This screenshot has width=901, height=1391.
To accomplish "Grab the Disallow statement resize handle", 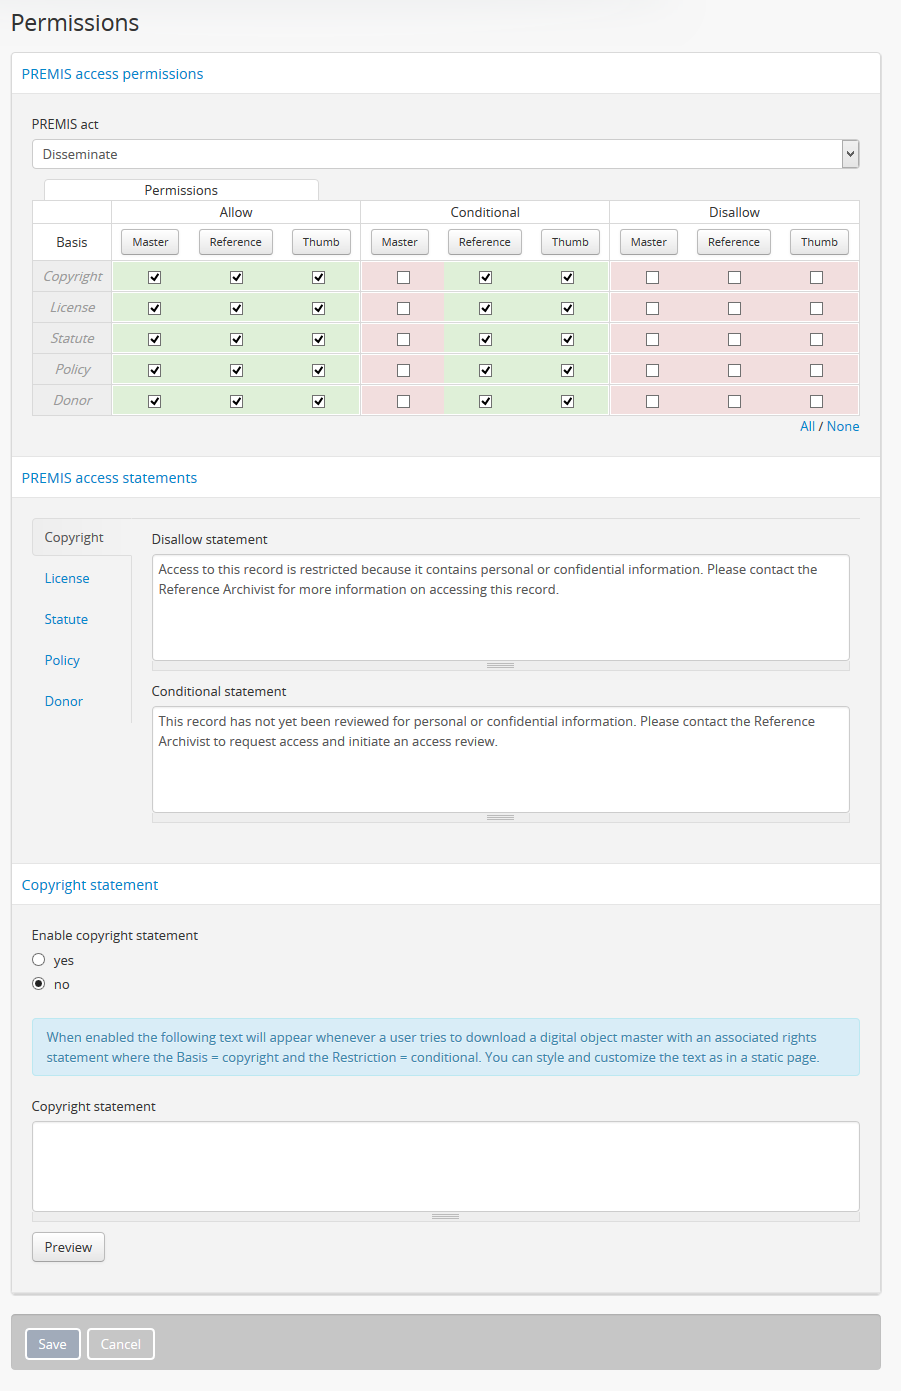I will tap(500, 665).
